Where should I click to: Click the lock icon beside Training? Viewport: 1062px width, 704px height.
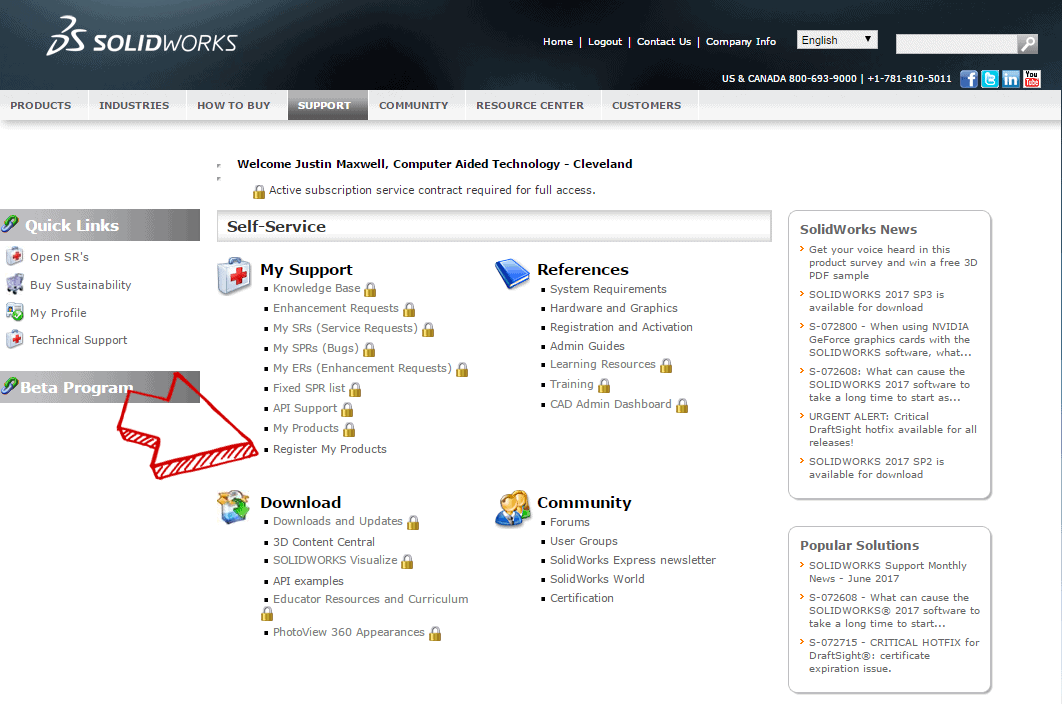604,386
